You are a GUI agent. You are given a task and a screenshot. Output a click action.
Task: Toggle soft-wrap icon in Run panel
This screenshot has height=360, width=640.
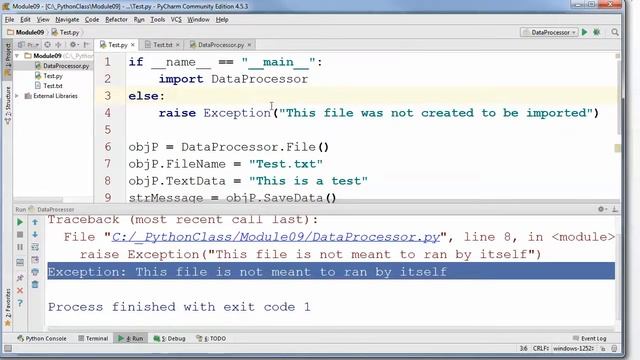click(35, 247)
